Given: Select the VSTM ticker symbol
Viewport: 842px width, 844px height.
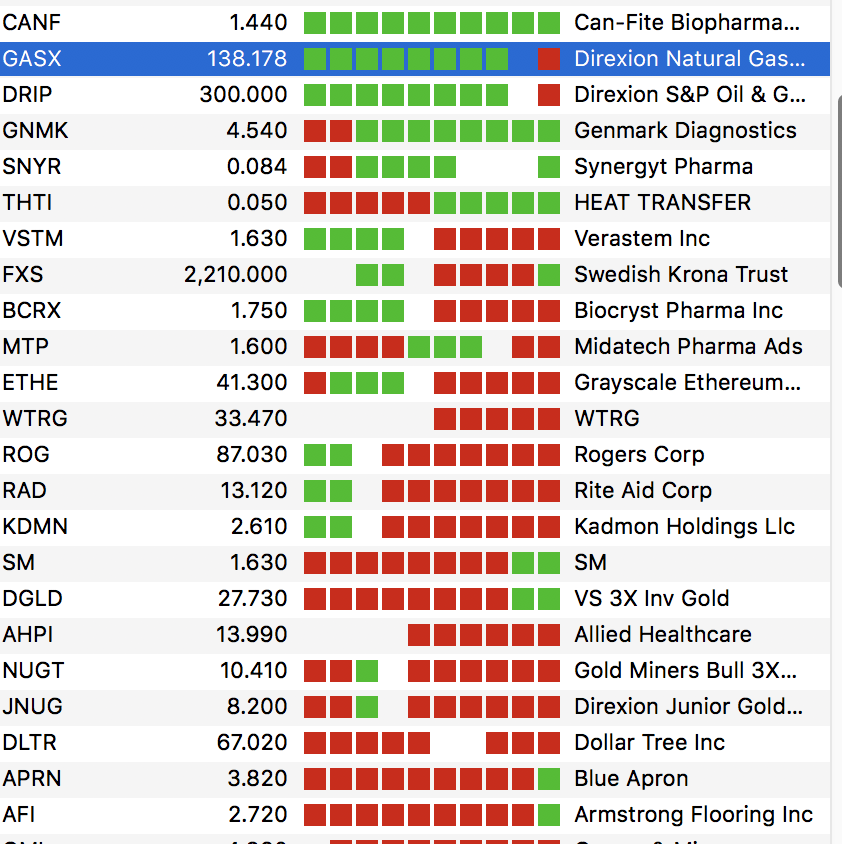Looking at the screenshot, I should click(32, 239).
